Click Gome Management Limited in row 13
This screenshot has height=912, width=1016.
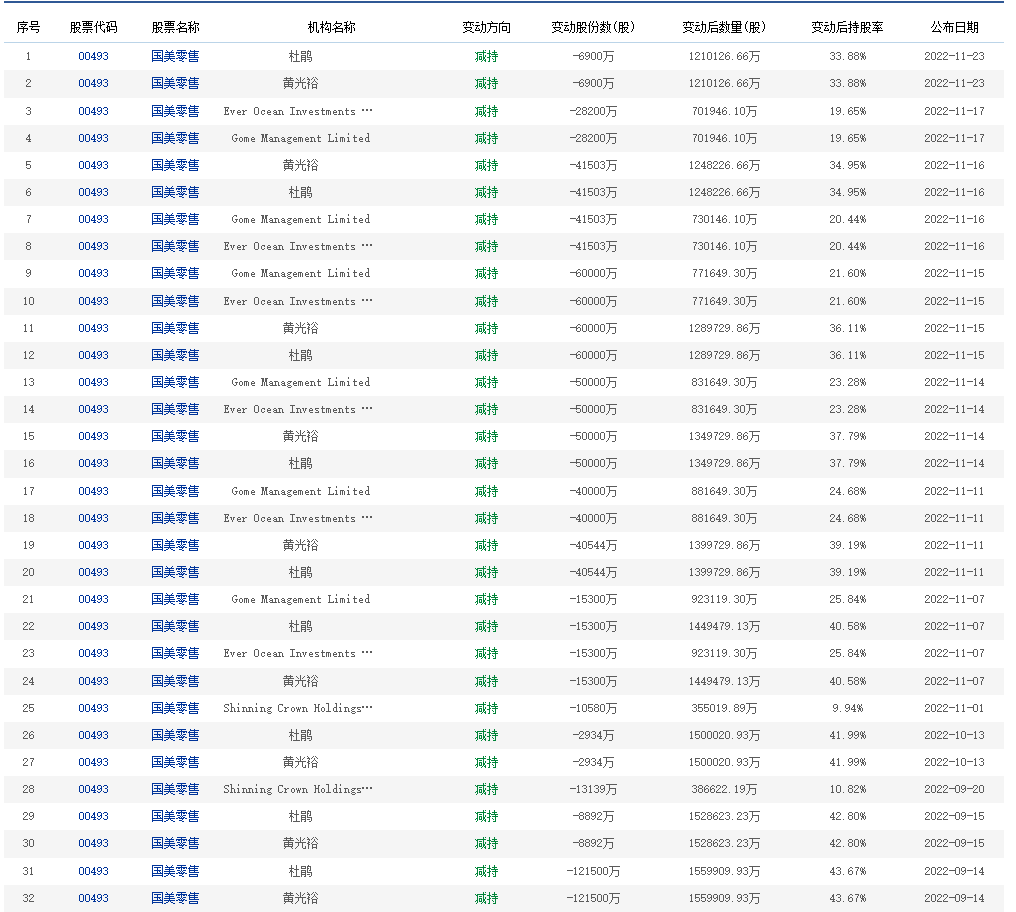tap(301, 382)
